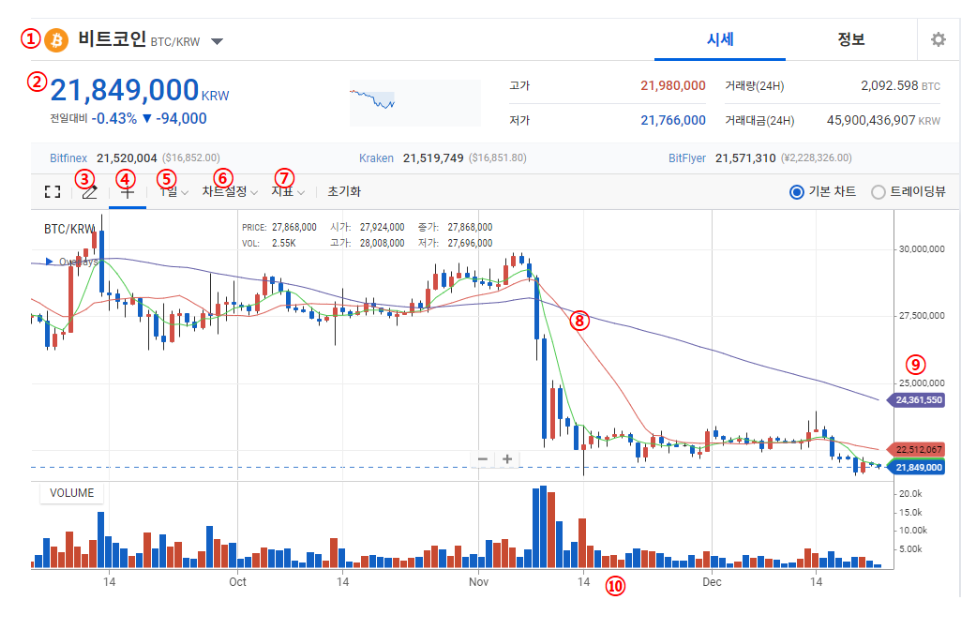
Task: Switch to 트레이딩뷰 chart option
Action: (x=878, y=192)
